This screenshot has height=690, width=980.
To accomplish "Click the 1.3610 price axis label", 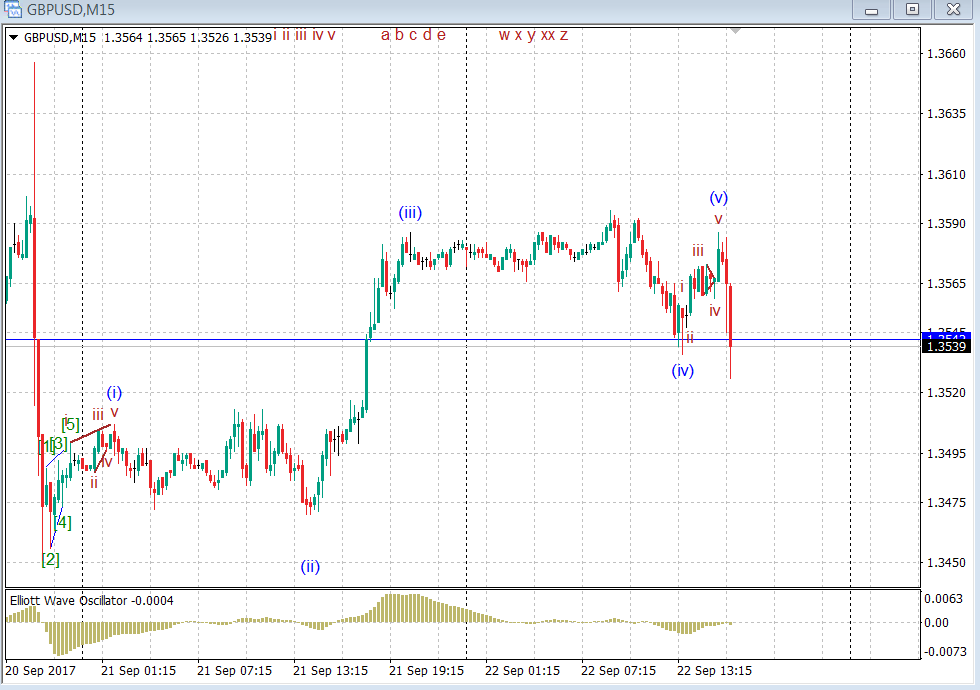I will pos(946,174).
